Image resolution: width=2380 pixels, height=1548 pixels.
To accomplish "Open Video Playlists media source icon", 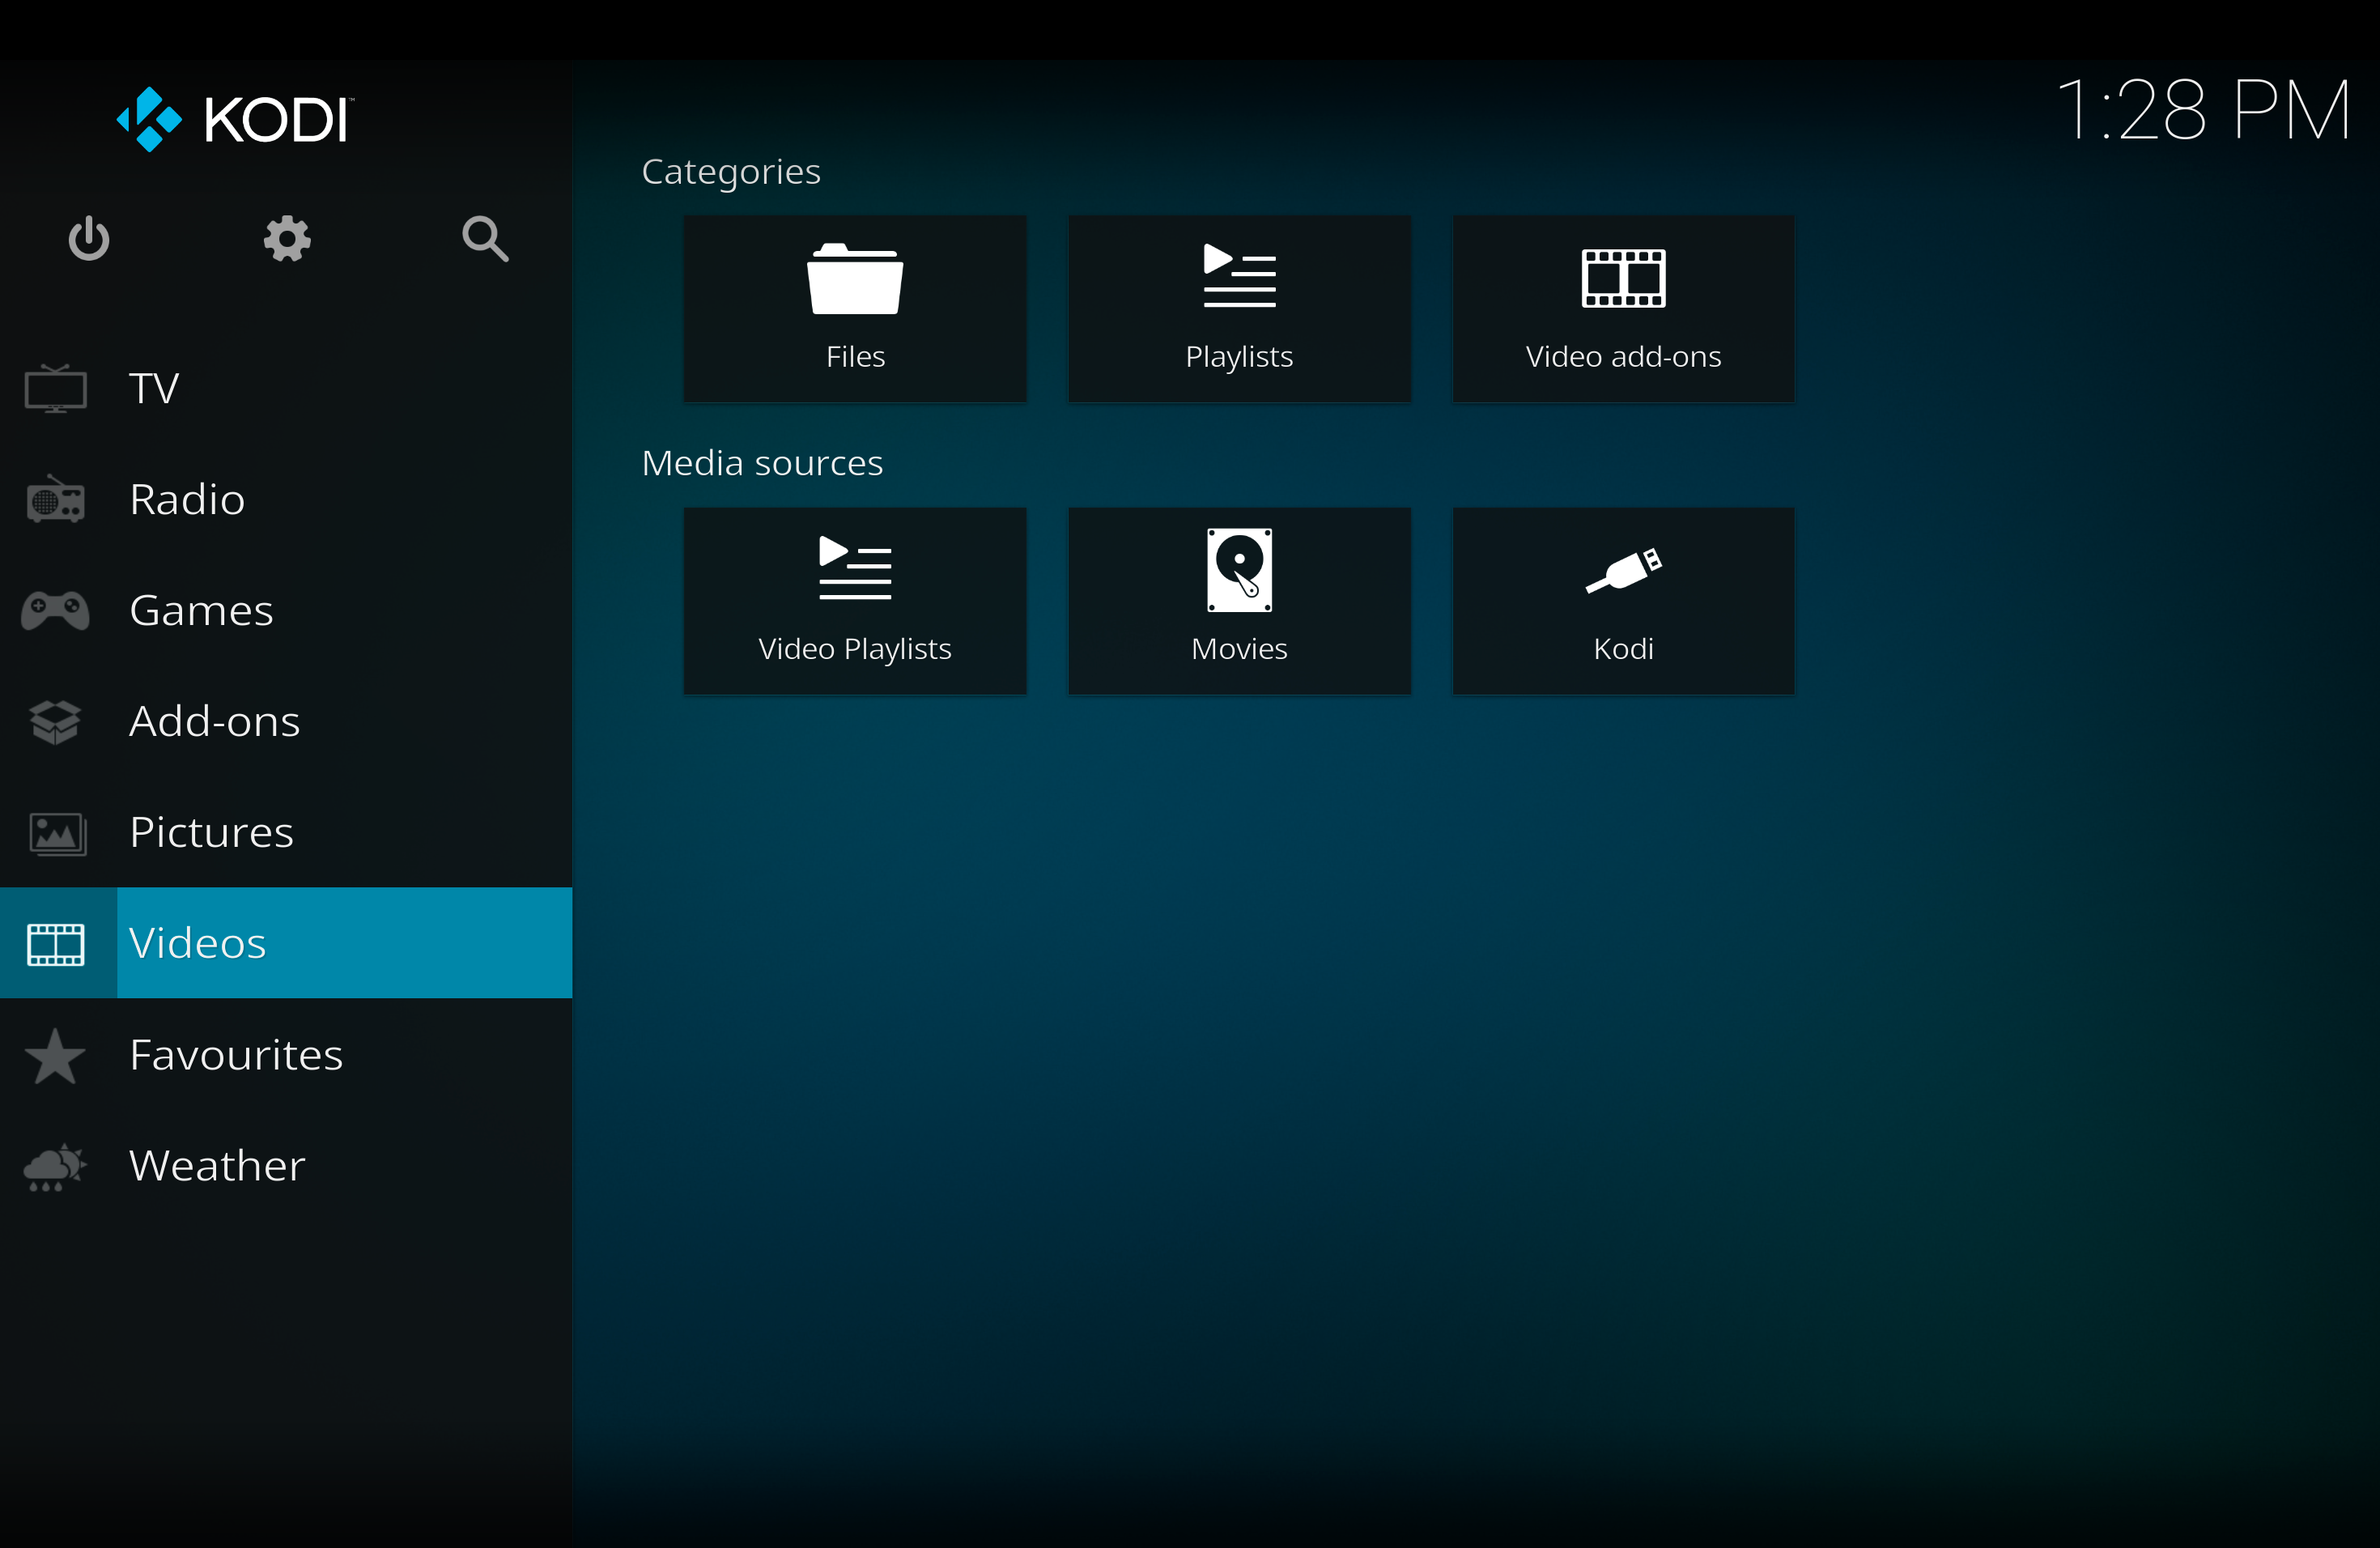I will pos(855,568).
